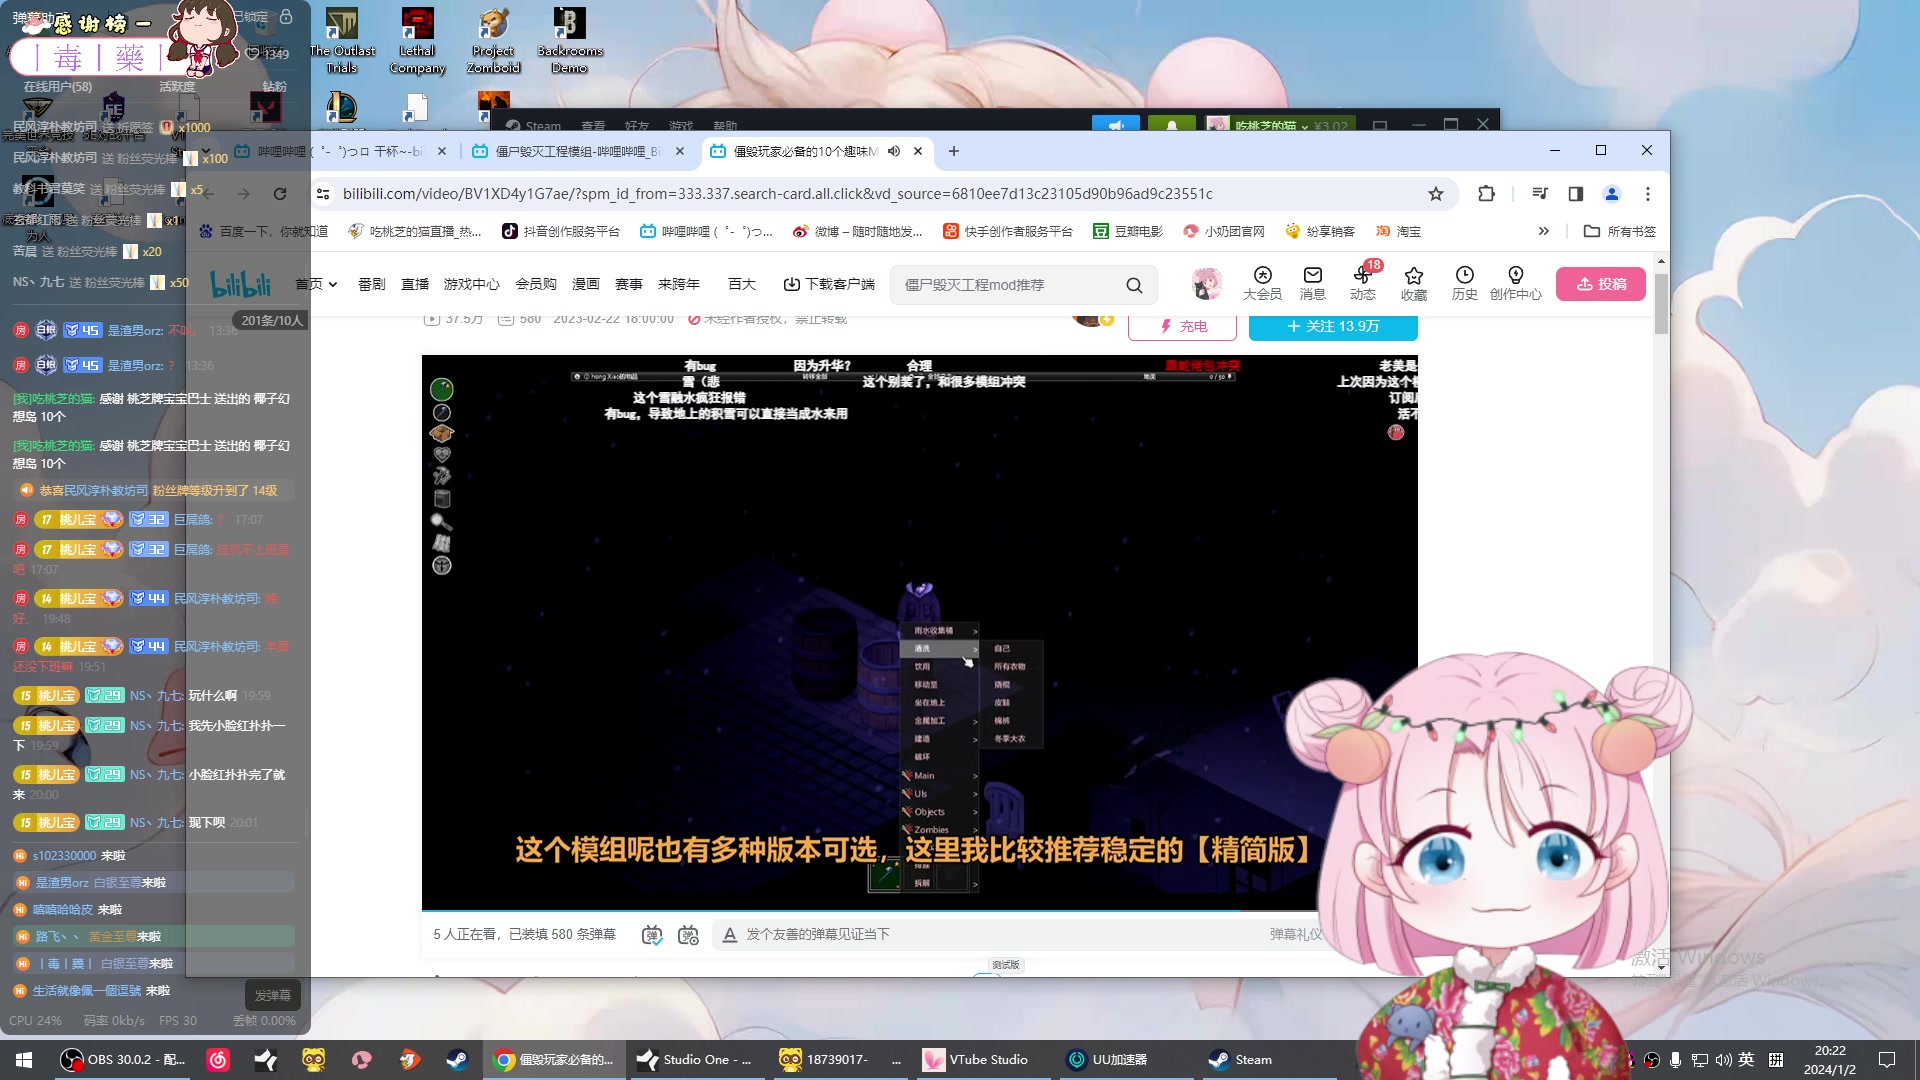1920x1080 pixels.
Task: Open the 淘宝 bookmark
Action: 1398,231
